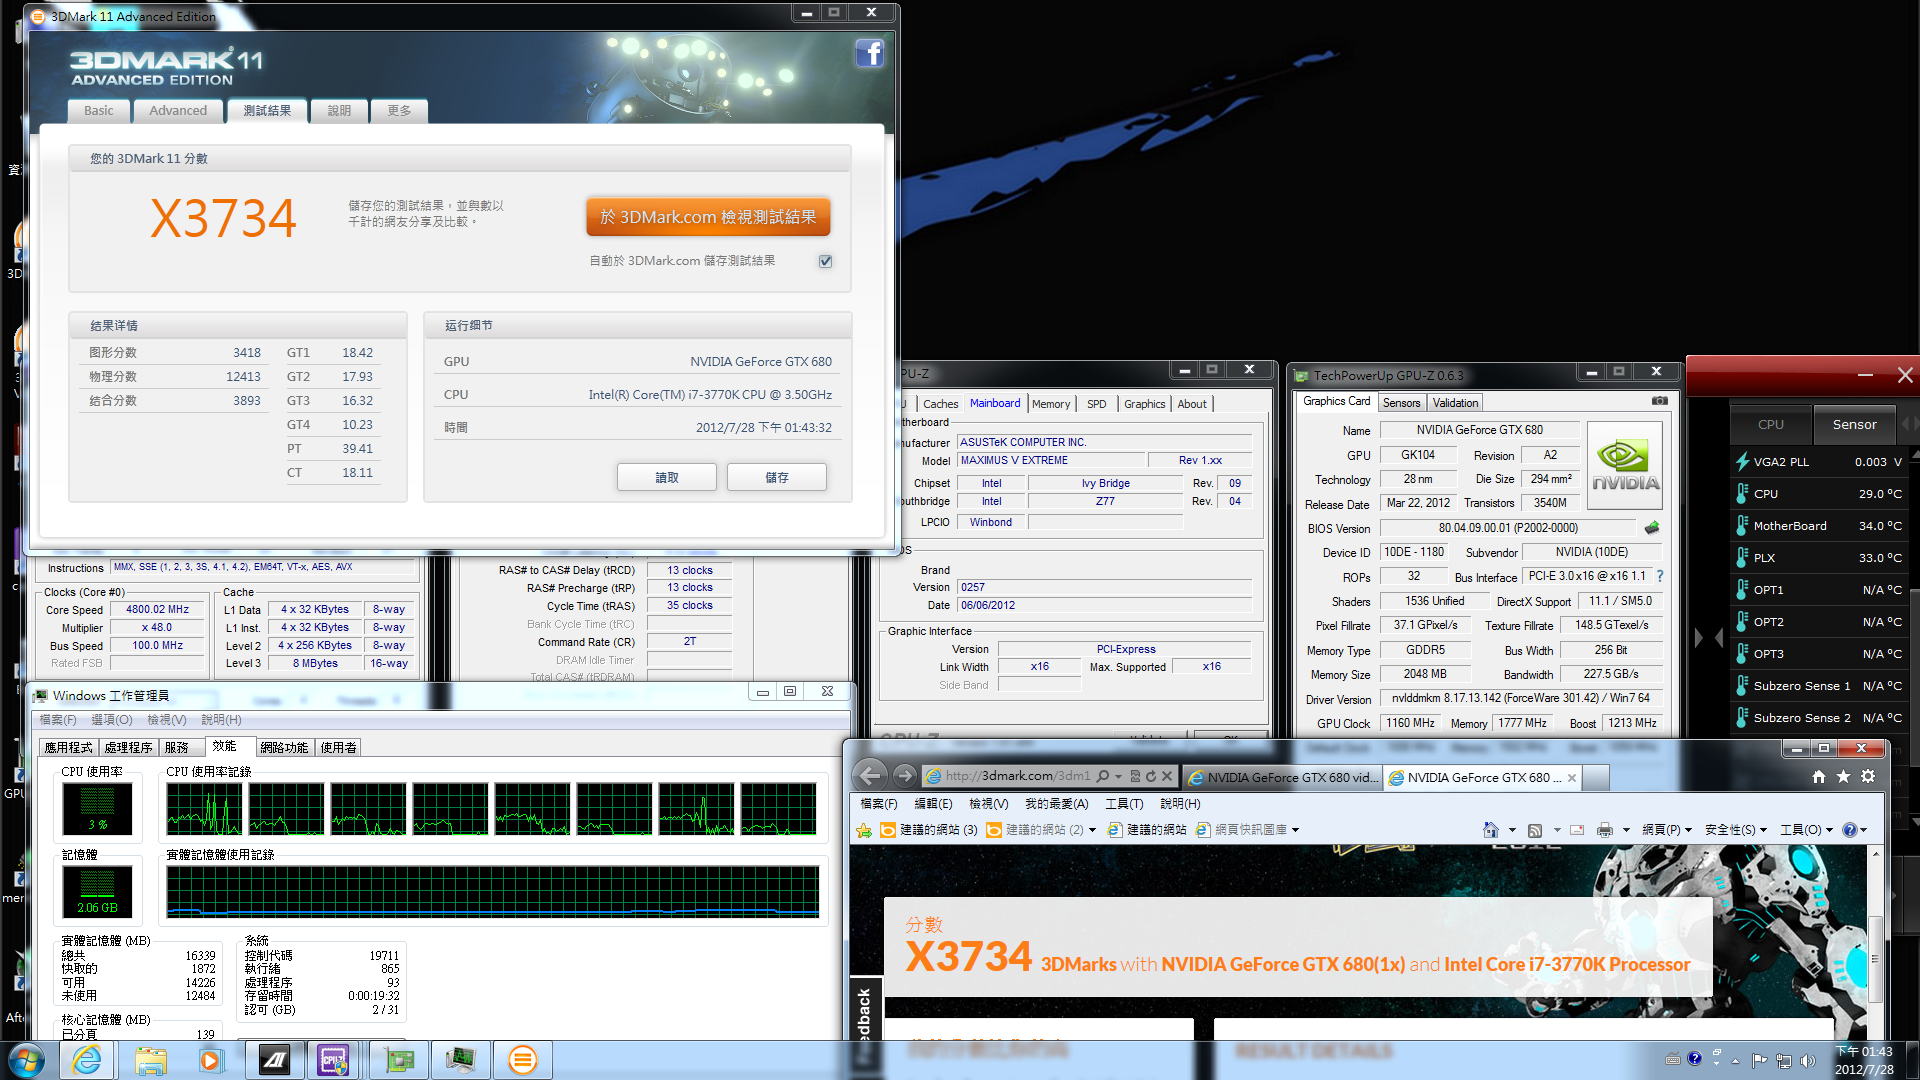
Task: Open the Validation tab in GPU-Z
Action: (x=1455, y=402)
